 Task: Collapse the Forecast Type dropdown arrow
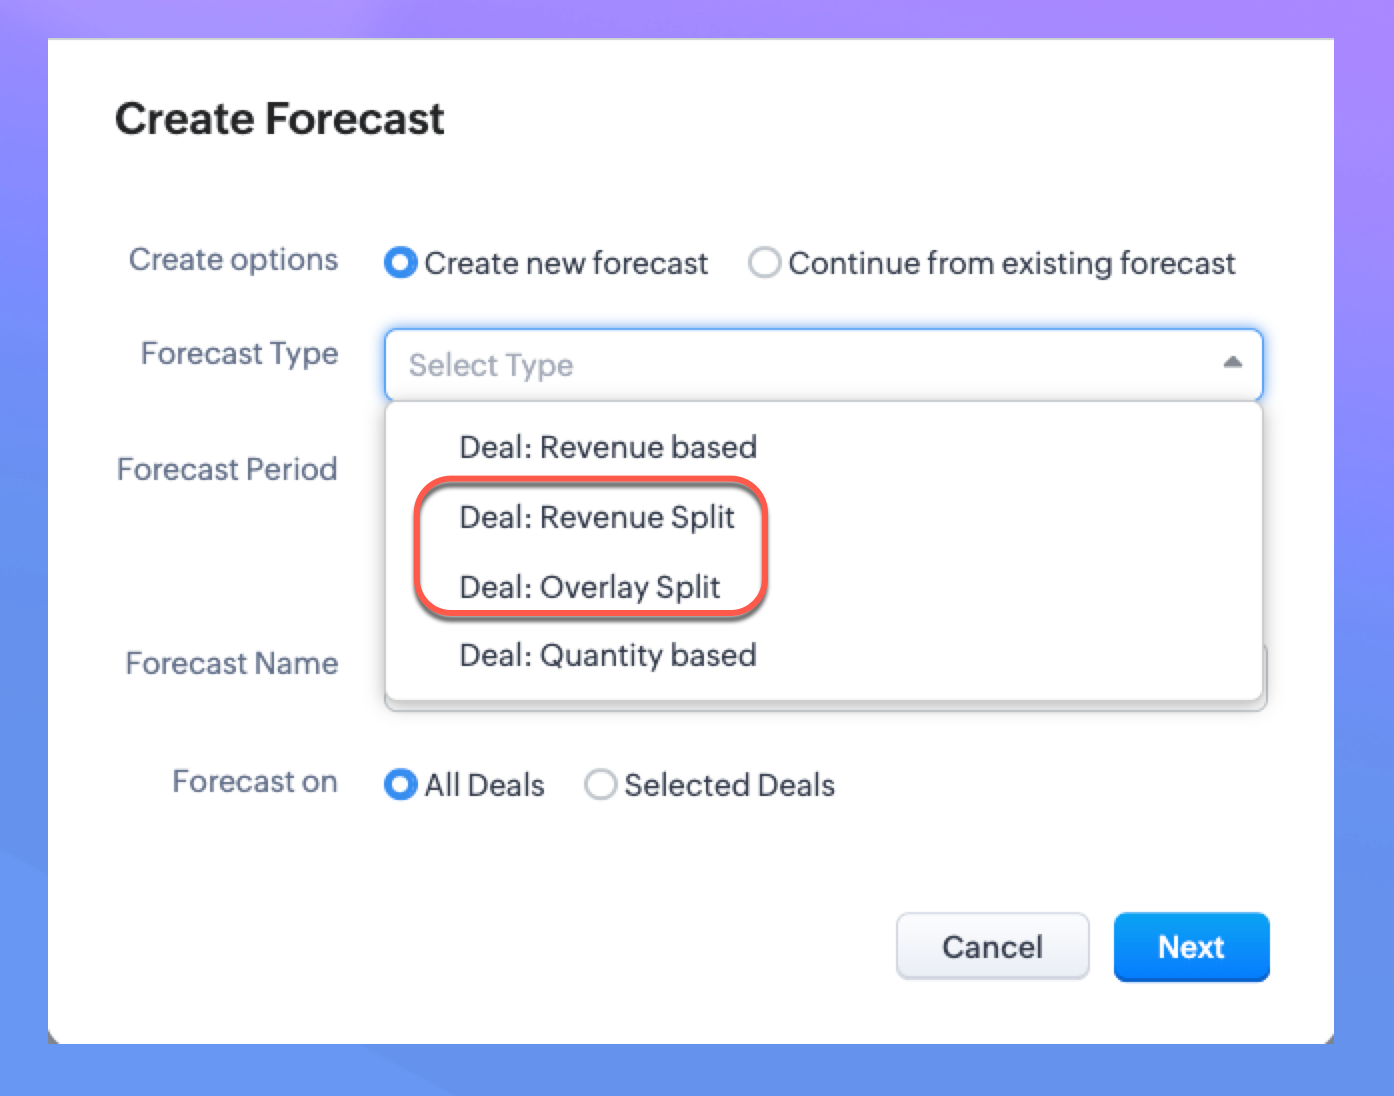(x=1232, y=363)
